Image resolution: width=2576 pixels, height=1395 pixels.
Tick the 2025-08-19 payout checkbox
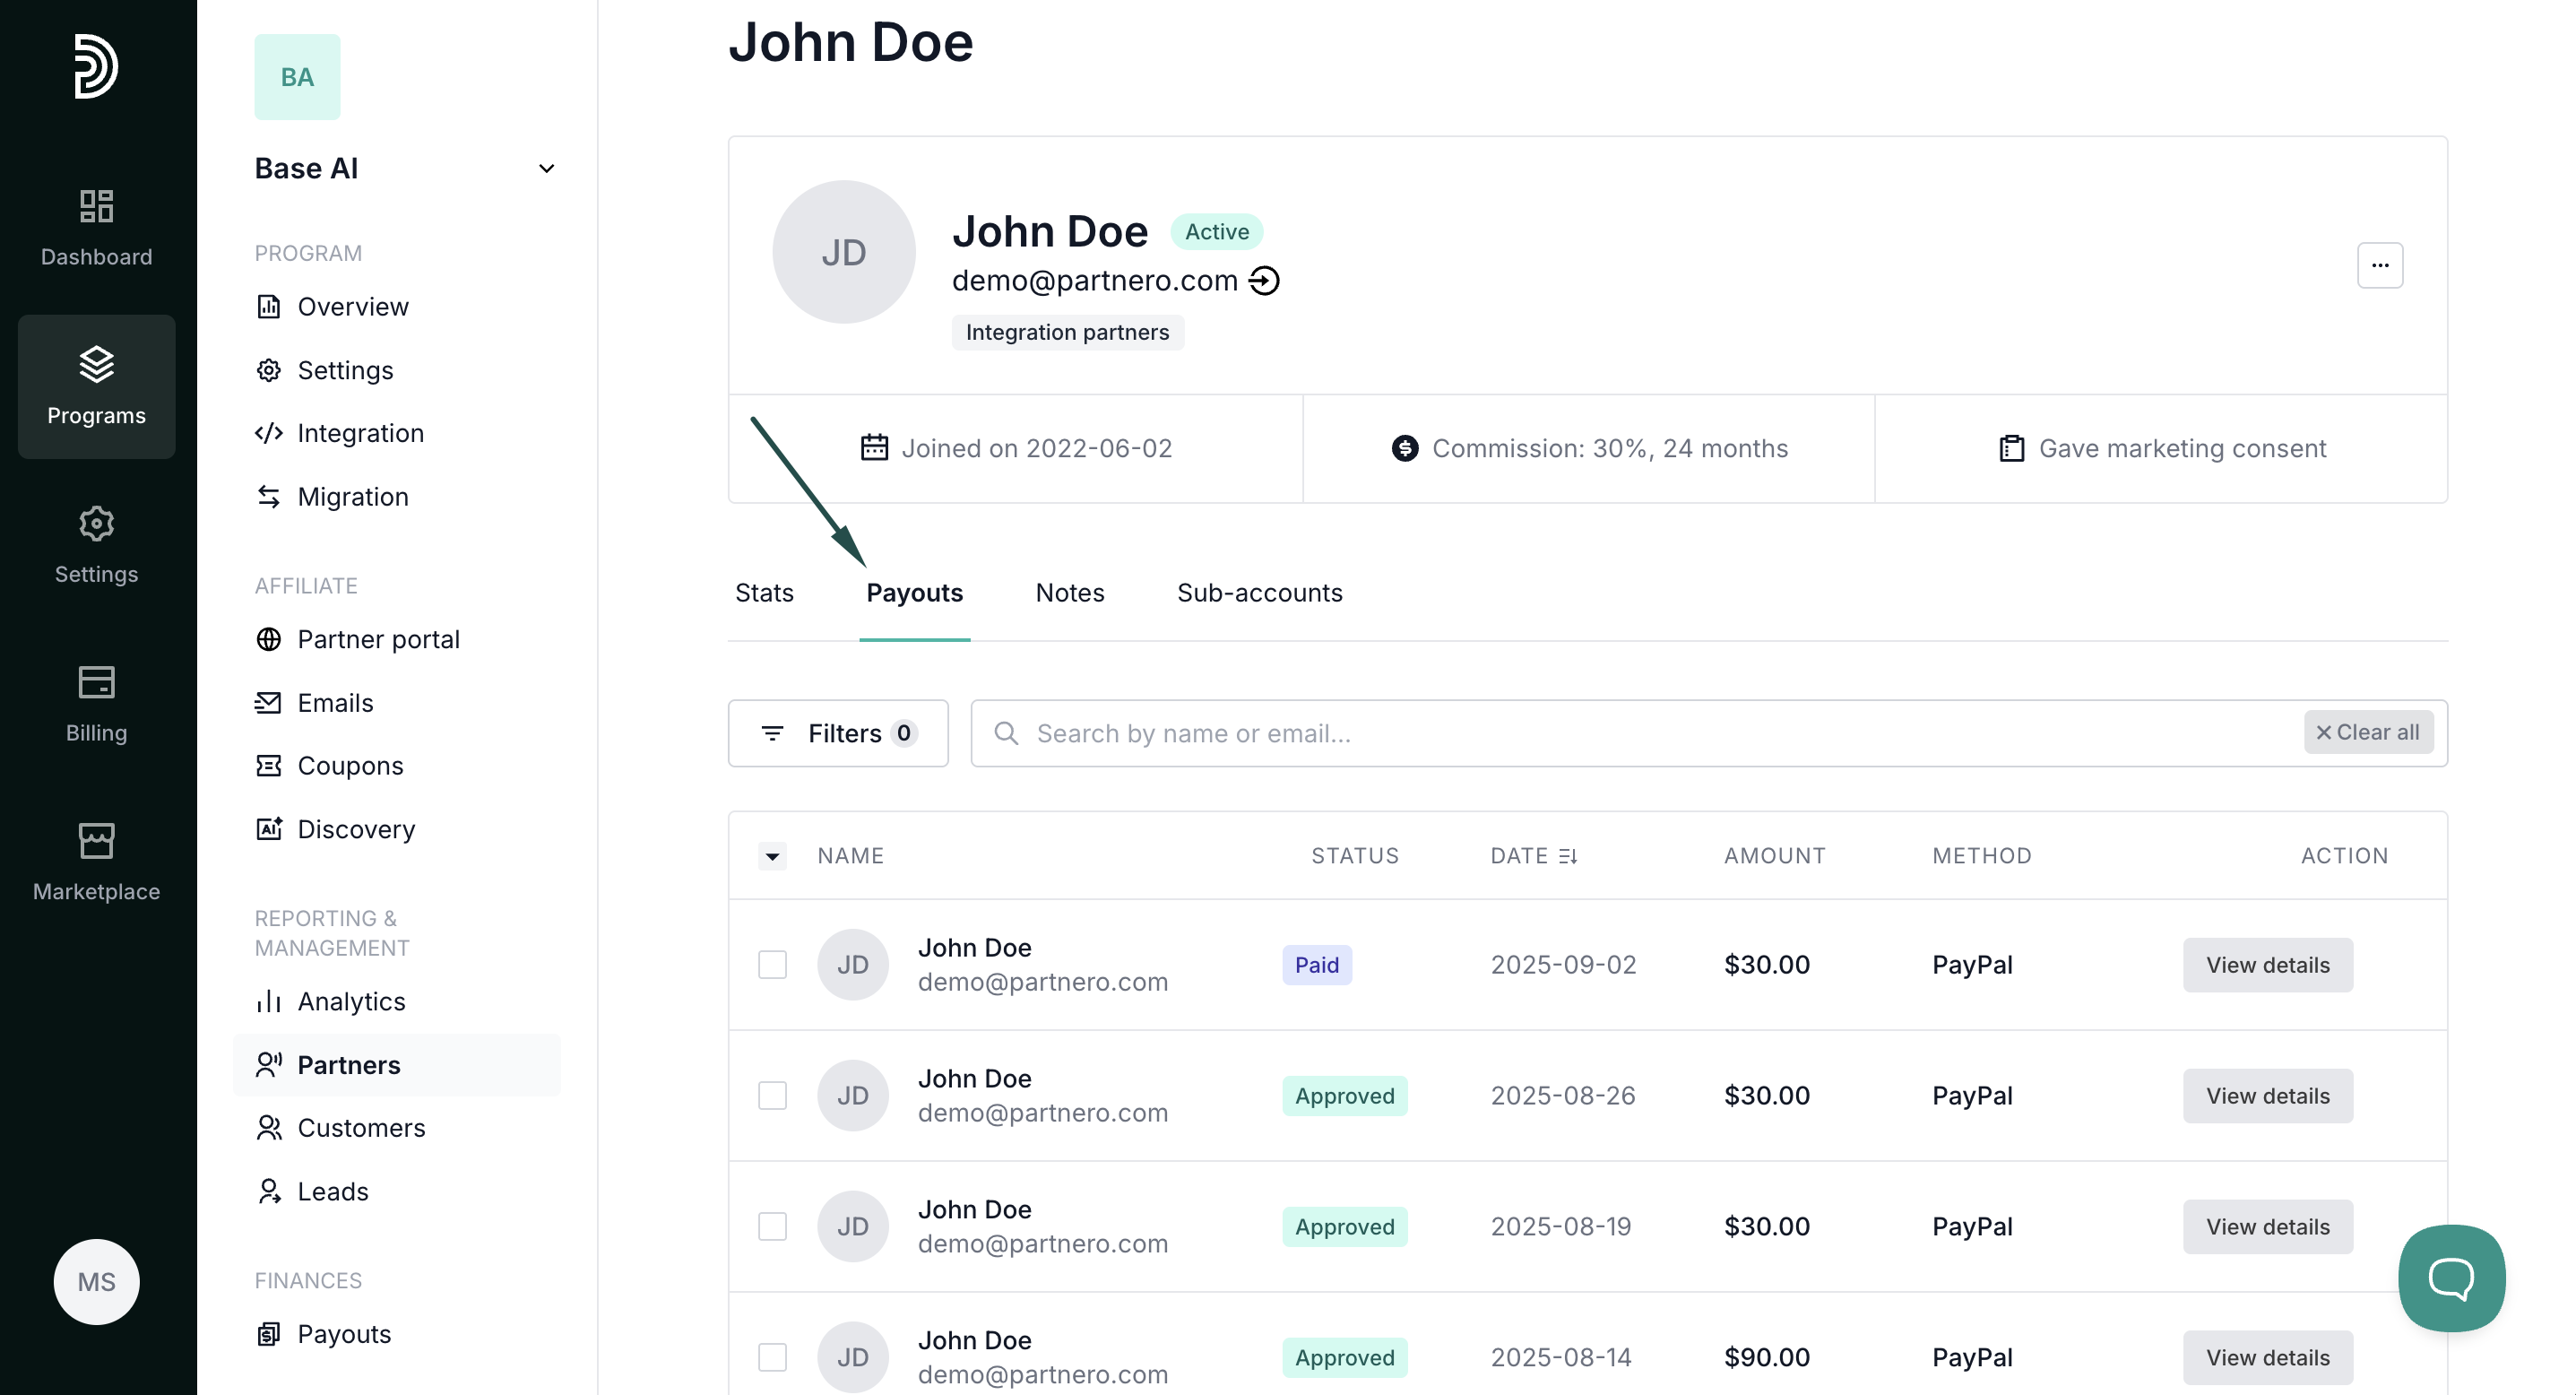point(772,1226)
